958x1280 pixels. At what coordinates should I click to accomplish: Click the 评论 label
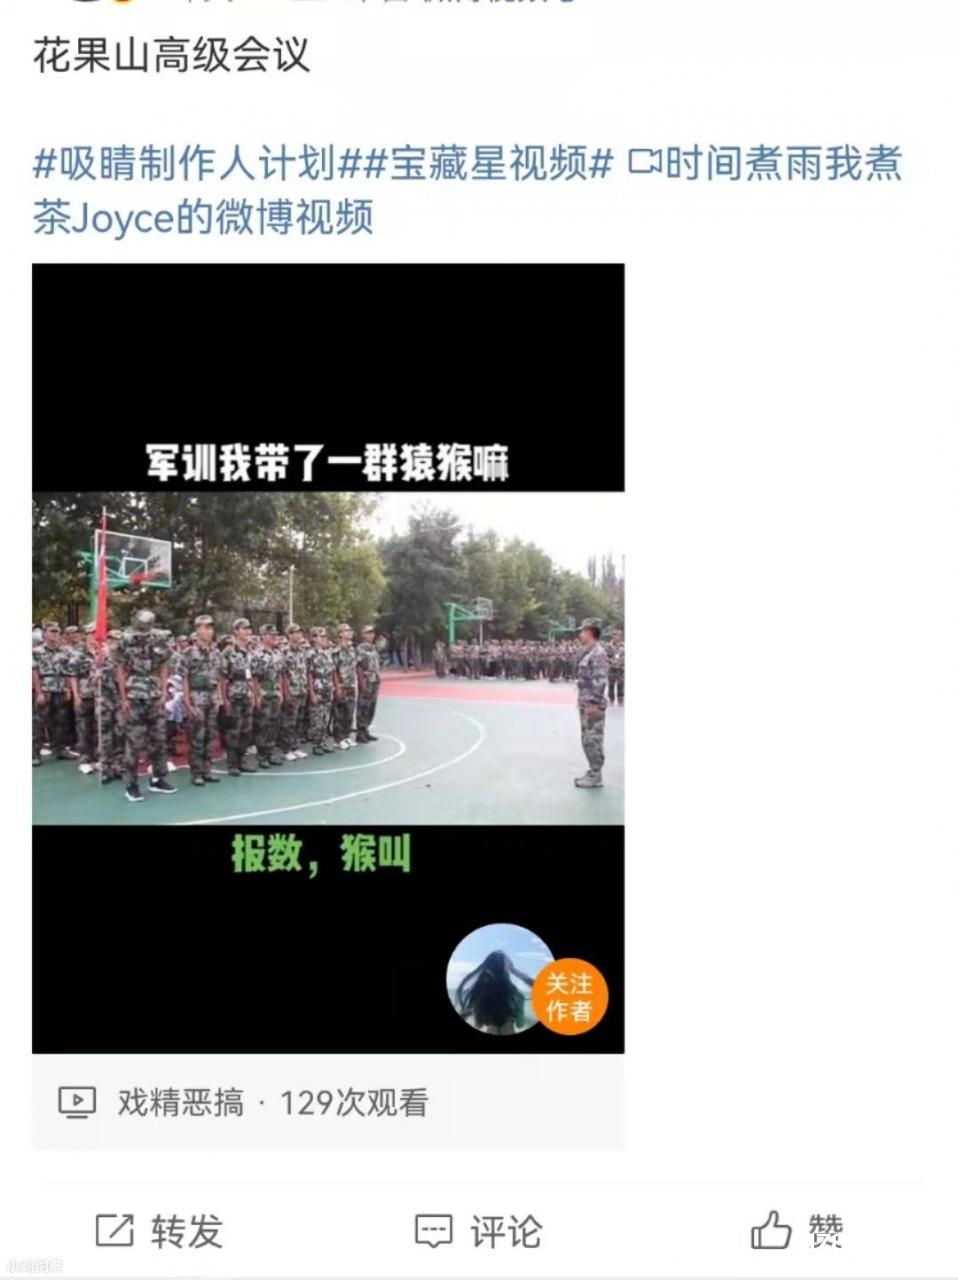pos(506,1231)
